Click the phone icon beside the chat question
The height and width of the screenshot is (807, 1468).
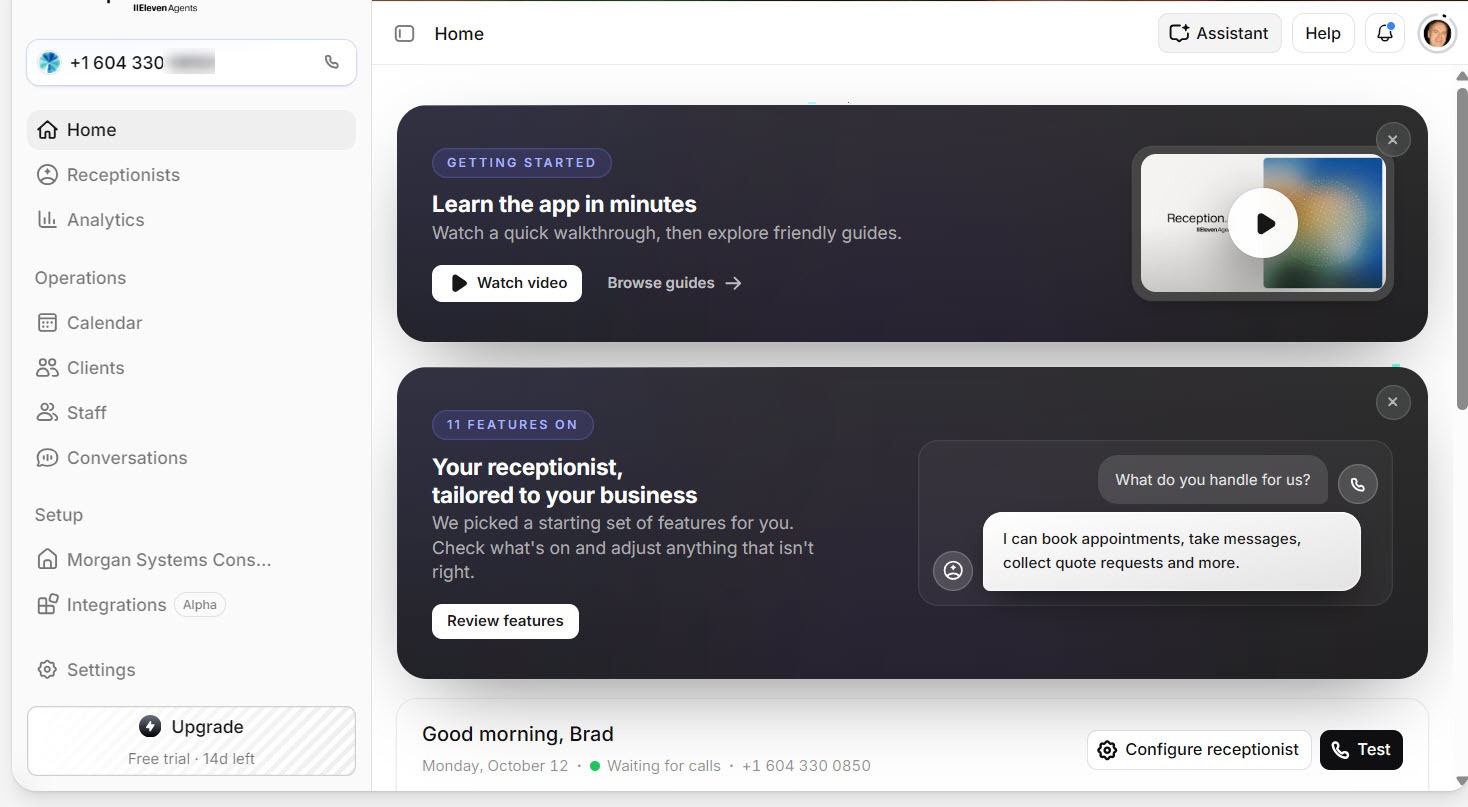(x=1357, y=484)
